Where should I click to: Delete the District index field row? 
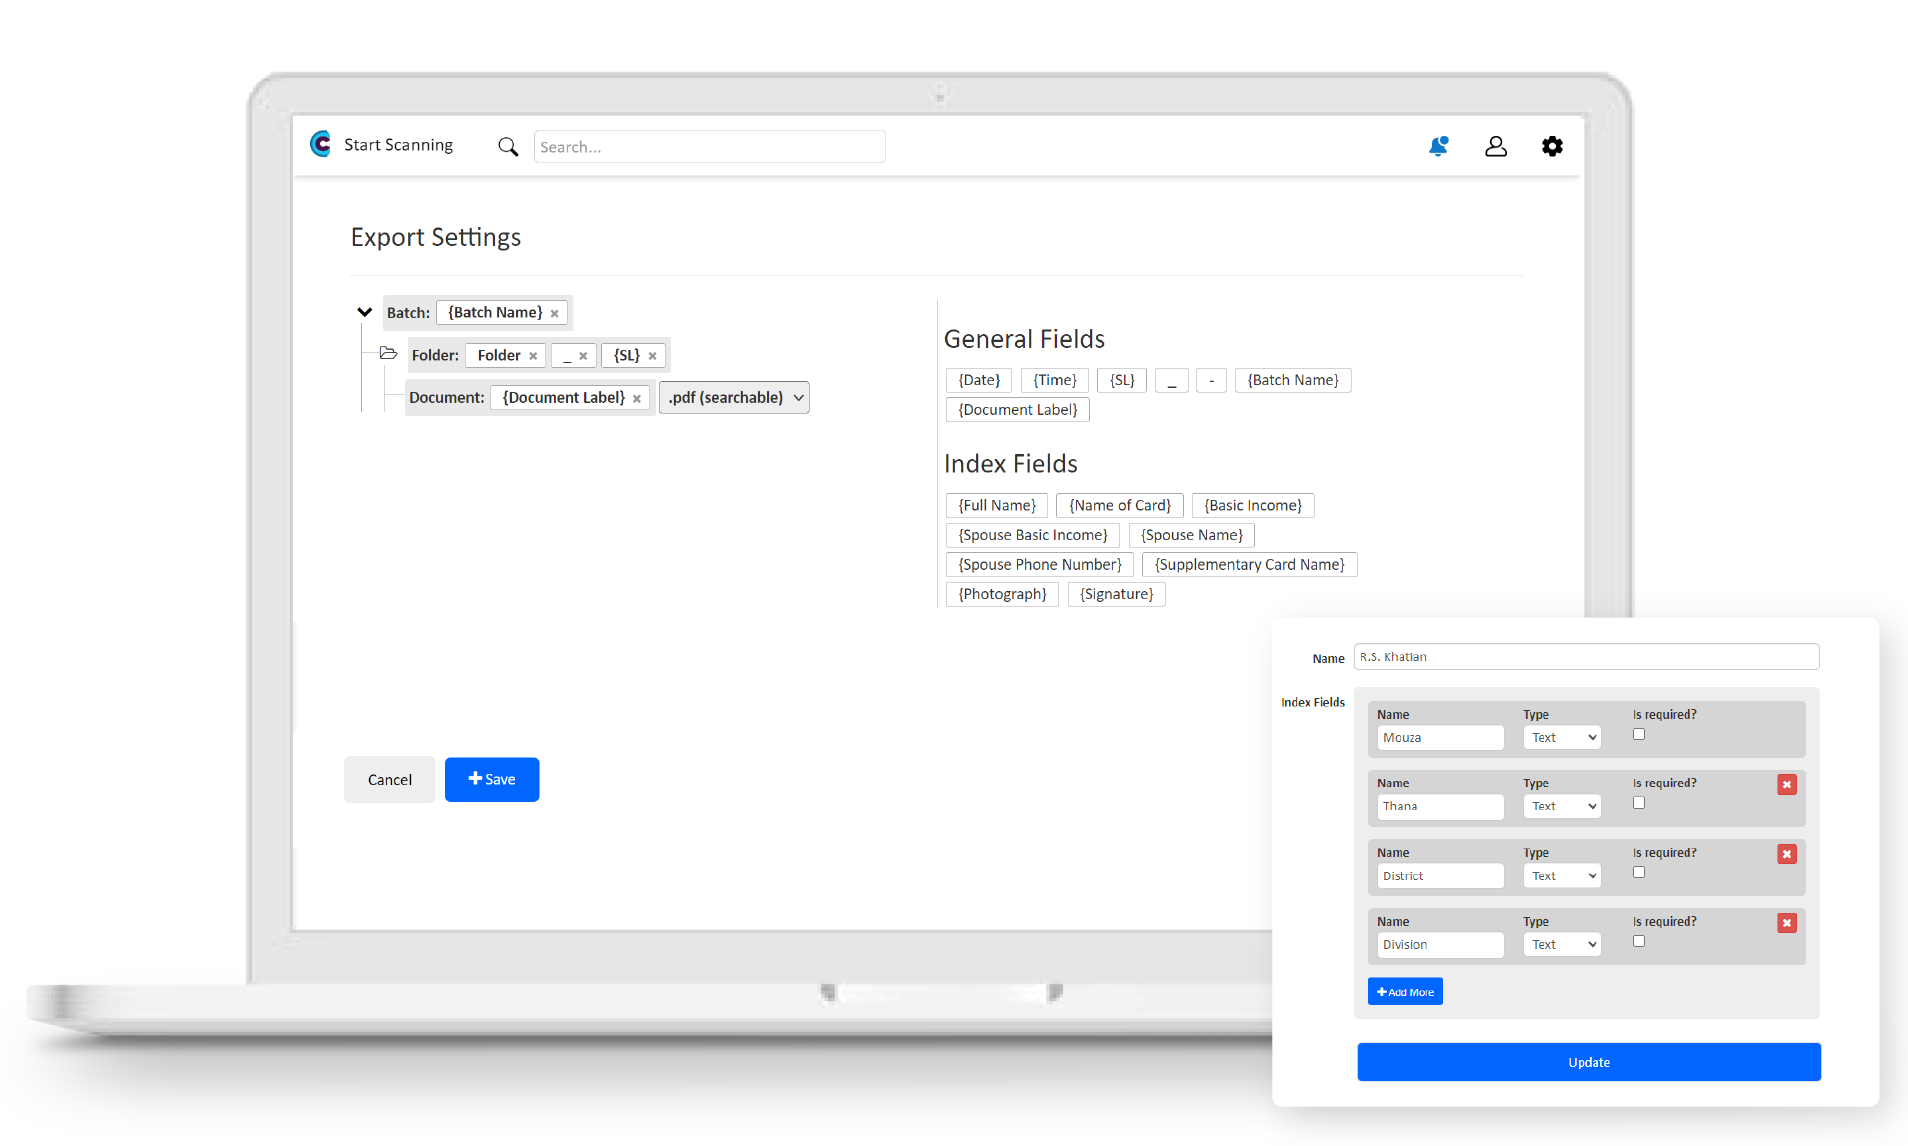pyautogui.click(x=1787, y=854)
